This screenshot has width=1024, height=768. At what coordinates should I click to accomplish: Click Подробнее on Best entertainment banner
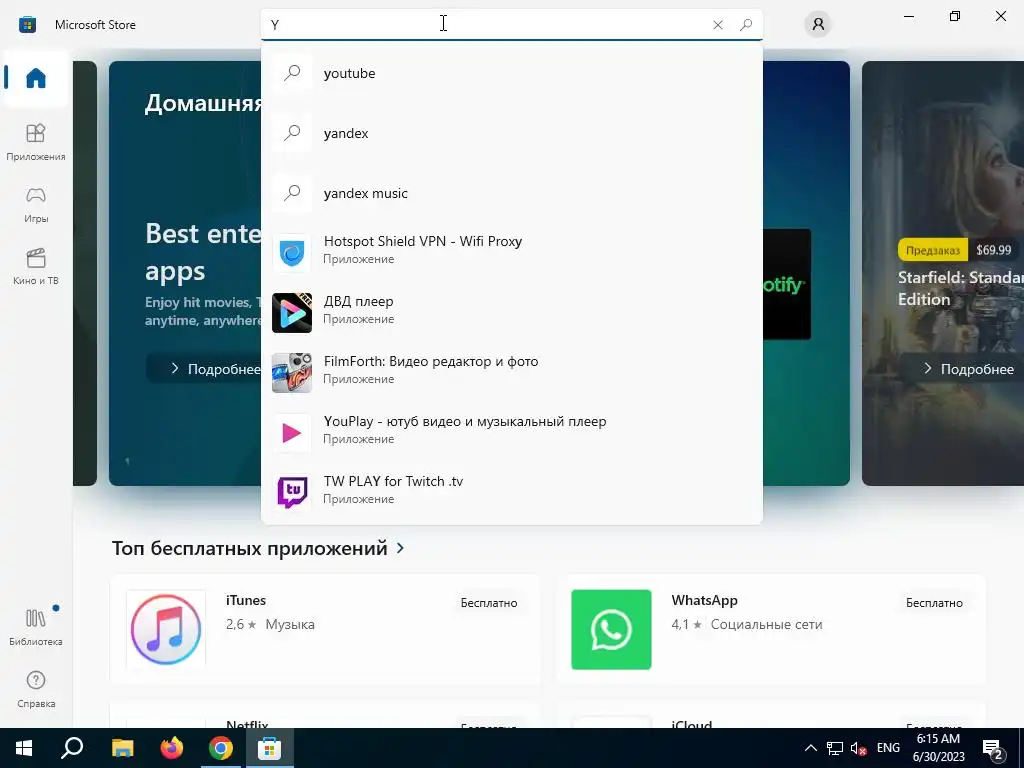pyautogui.click(x=204, y=369)
